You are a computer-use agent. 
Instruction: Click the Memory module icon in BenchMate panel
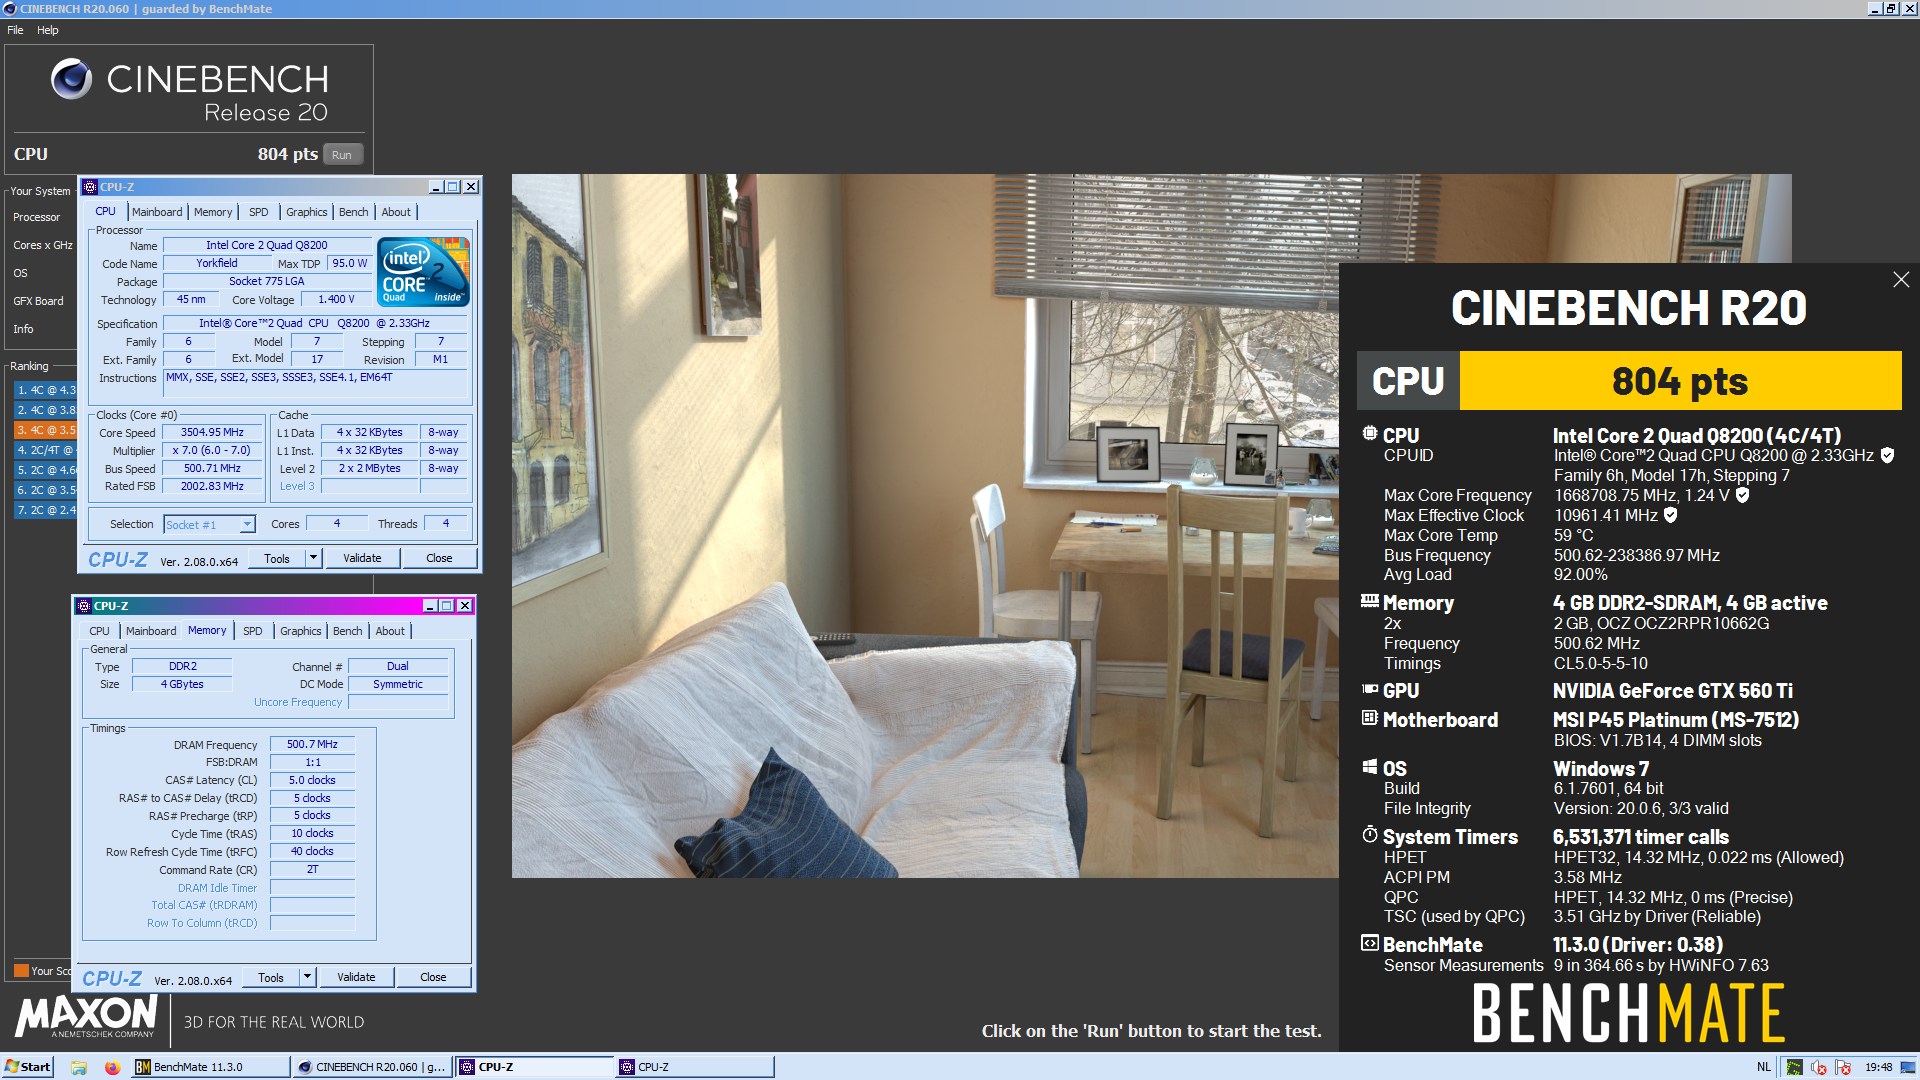tap(1369, 601)
